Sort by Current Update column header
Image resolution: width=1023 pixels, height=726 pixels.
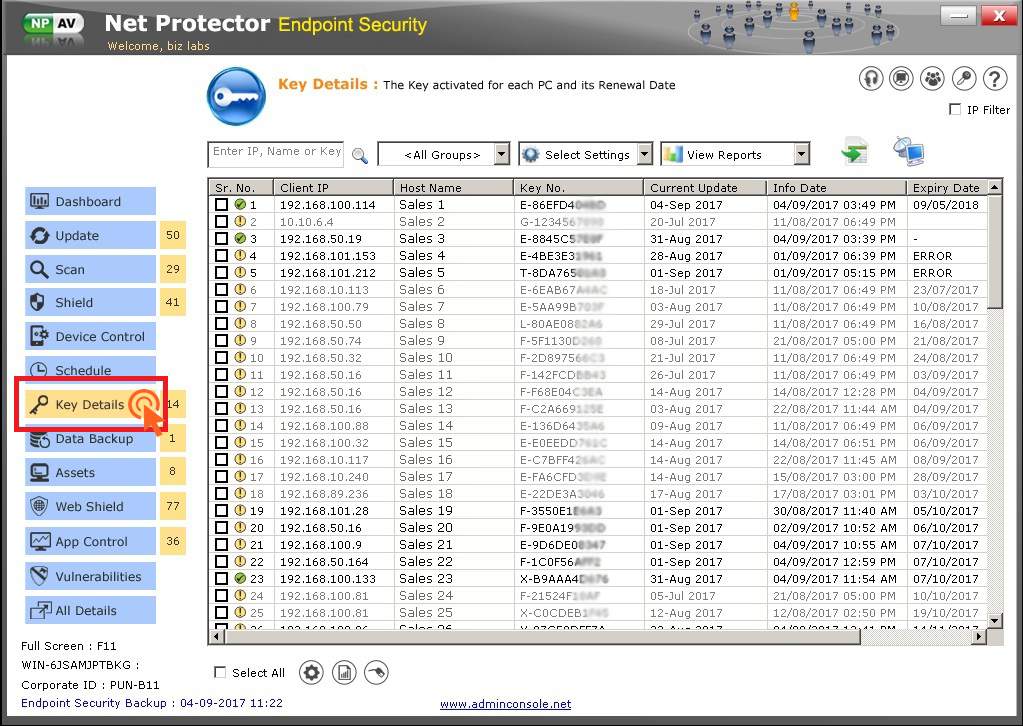pyautogui.click(x=705, y=188)
